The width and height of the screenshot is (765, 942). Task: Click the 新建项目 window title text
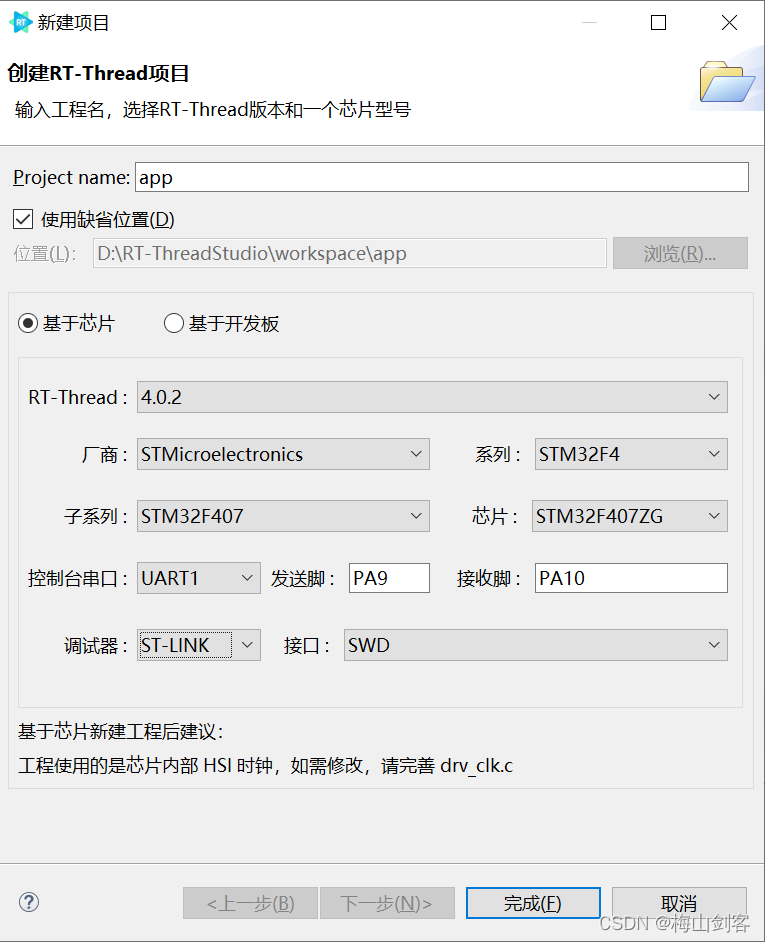73,23
